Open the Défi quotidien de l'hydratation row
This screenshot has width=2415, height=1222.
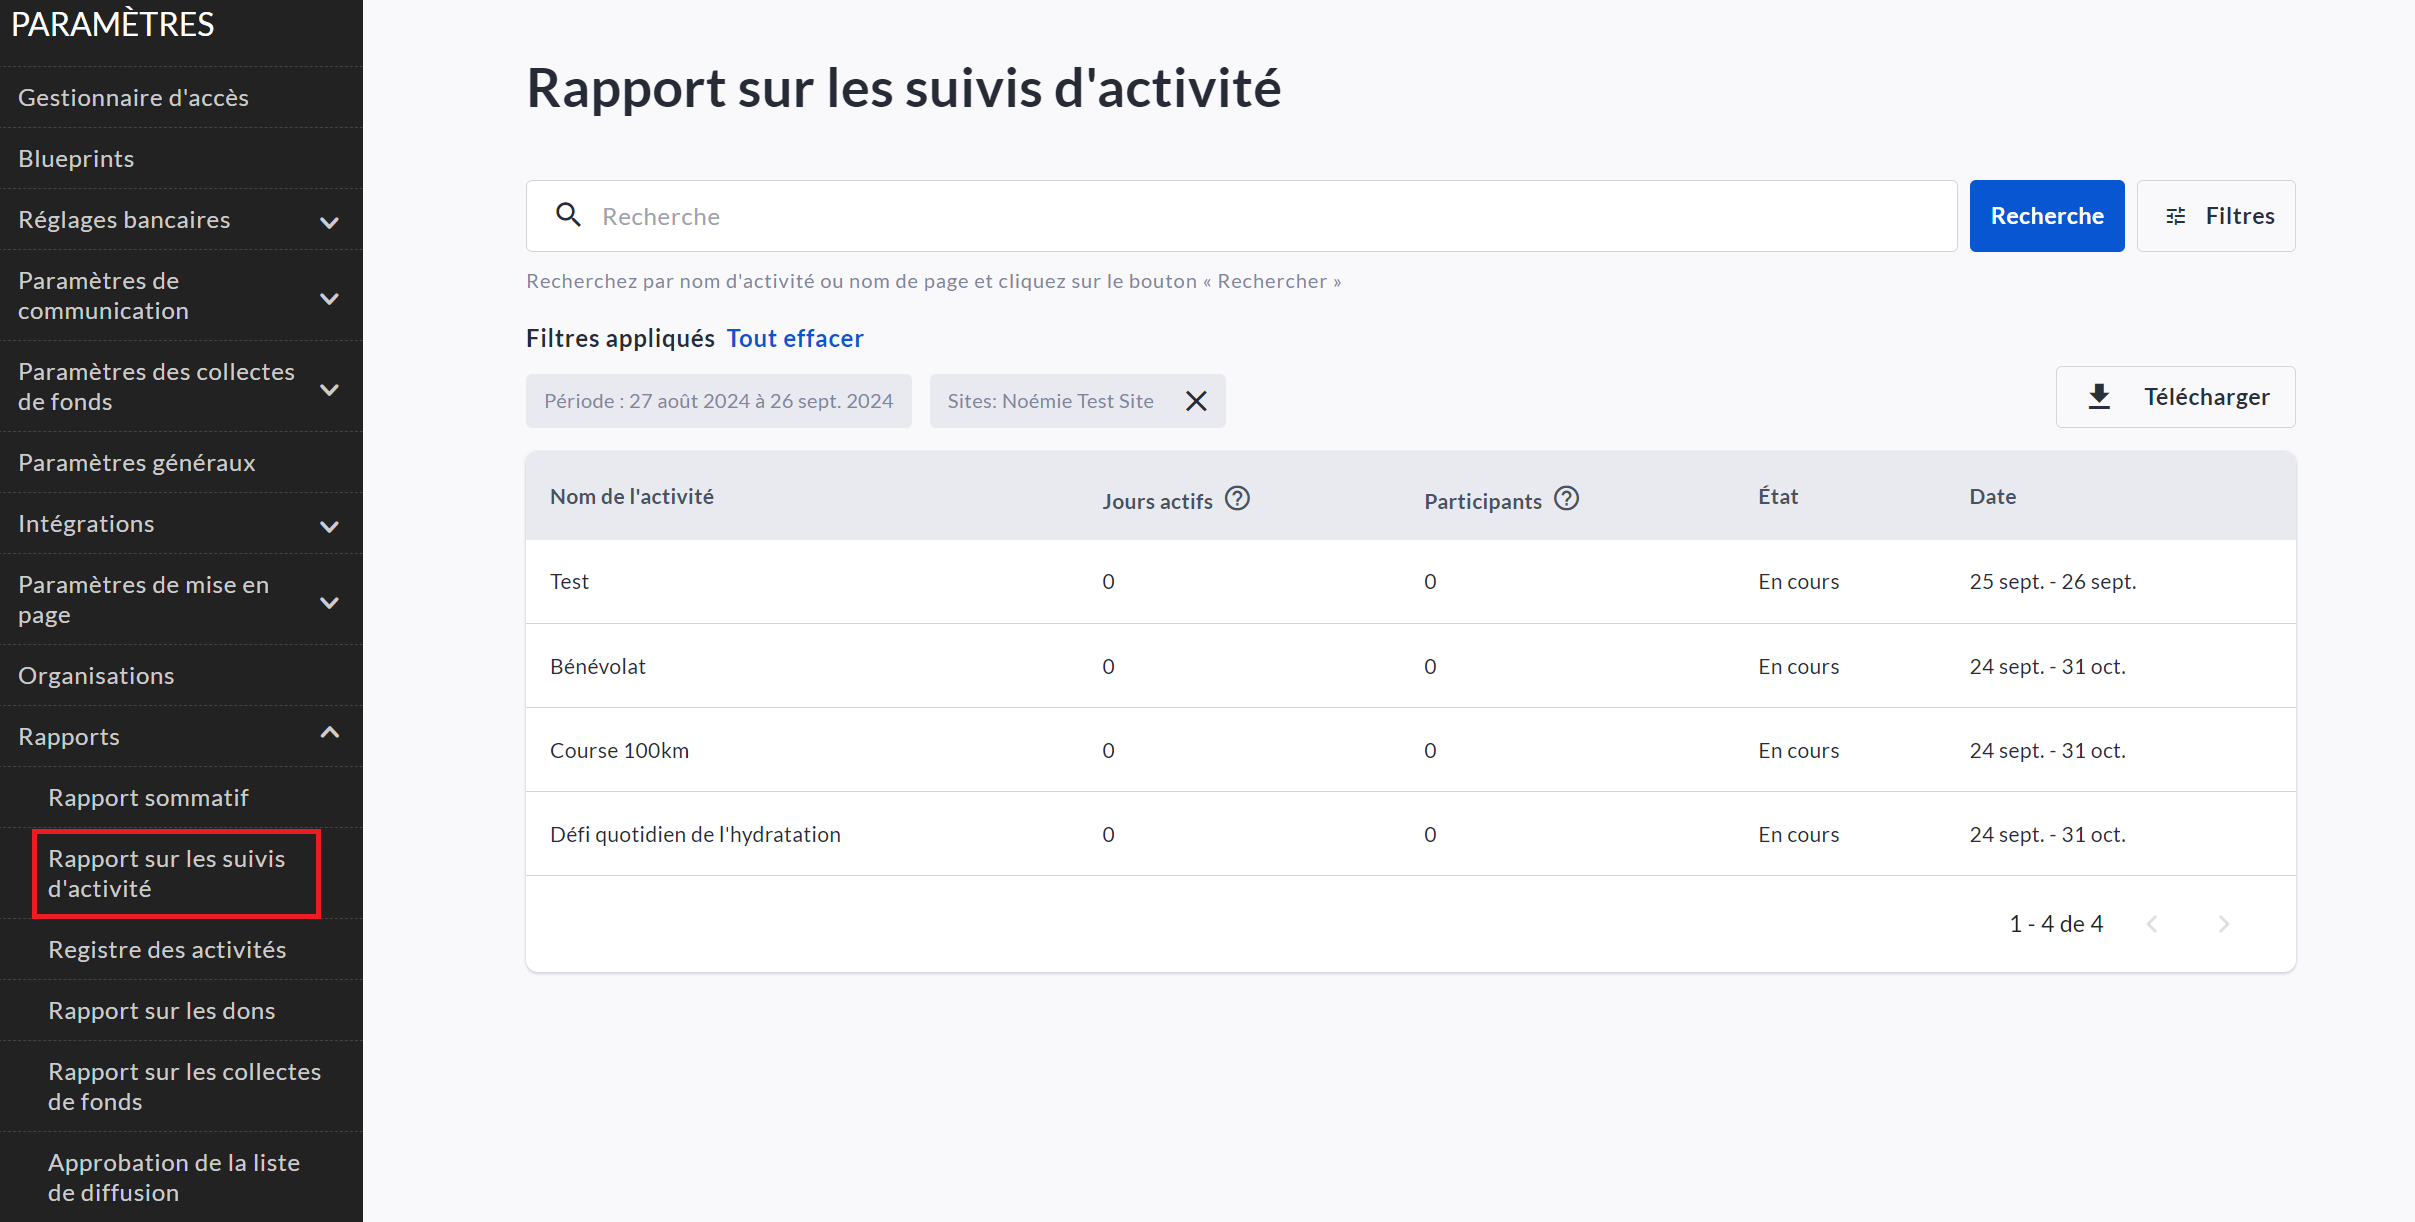[x=695, y=834]
